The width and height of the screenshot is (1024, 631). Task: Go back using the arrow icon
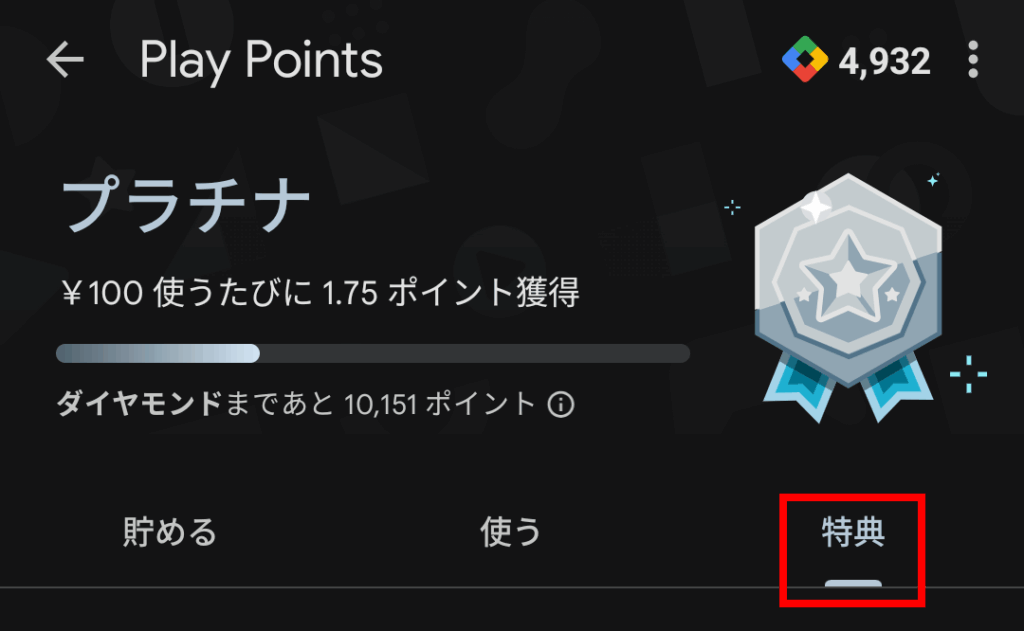(x=65, y=59)
